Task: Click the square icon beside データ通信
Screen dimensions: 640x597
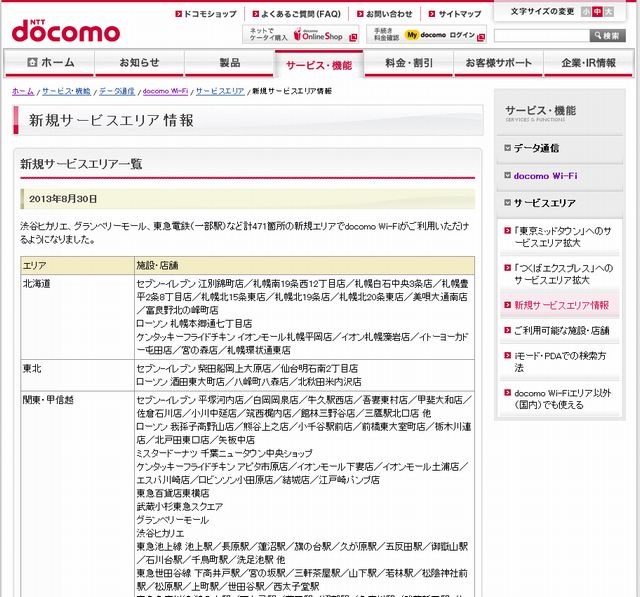Action: pyautogui.click(x=507, y=148)
